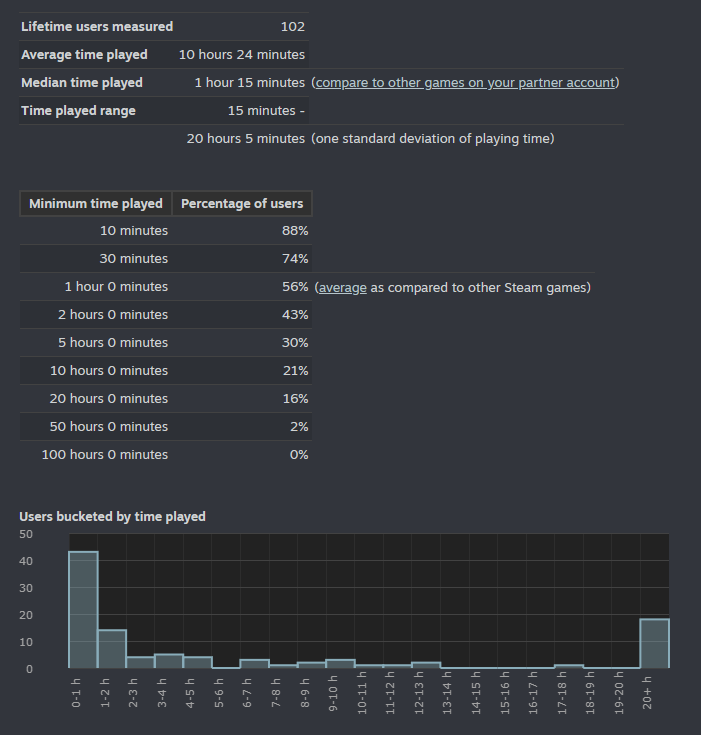Screen dimensions: 701x735
Task: Click the Percentage of users column header
Action: (242, 203)
